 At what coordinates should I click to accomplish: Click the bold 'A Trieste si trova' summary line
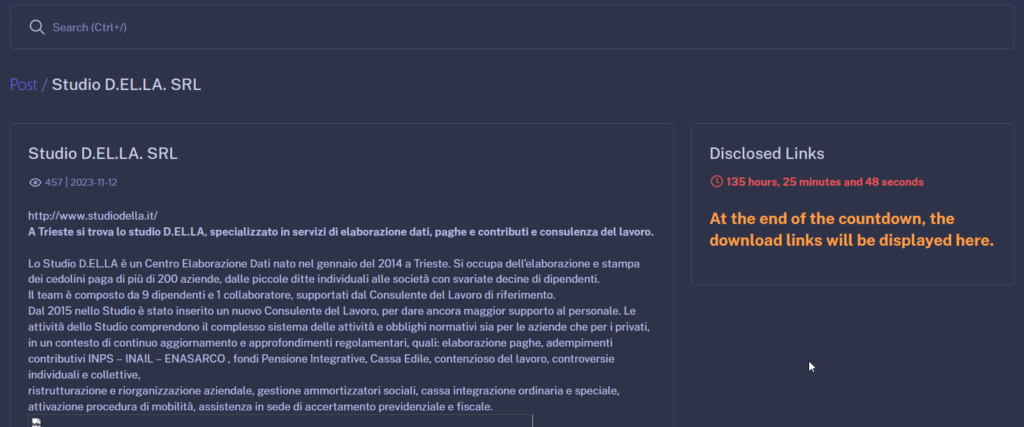click(340, 232)
